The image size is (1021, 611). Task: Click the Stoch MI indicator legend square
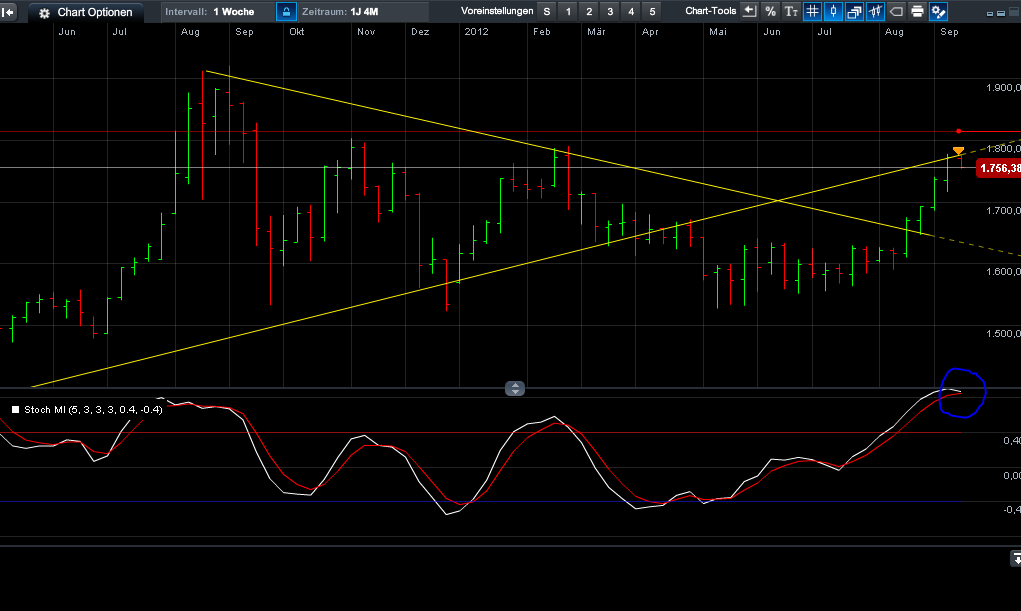[16, 410]
